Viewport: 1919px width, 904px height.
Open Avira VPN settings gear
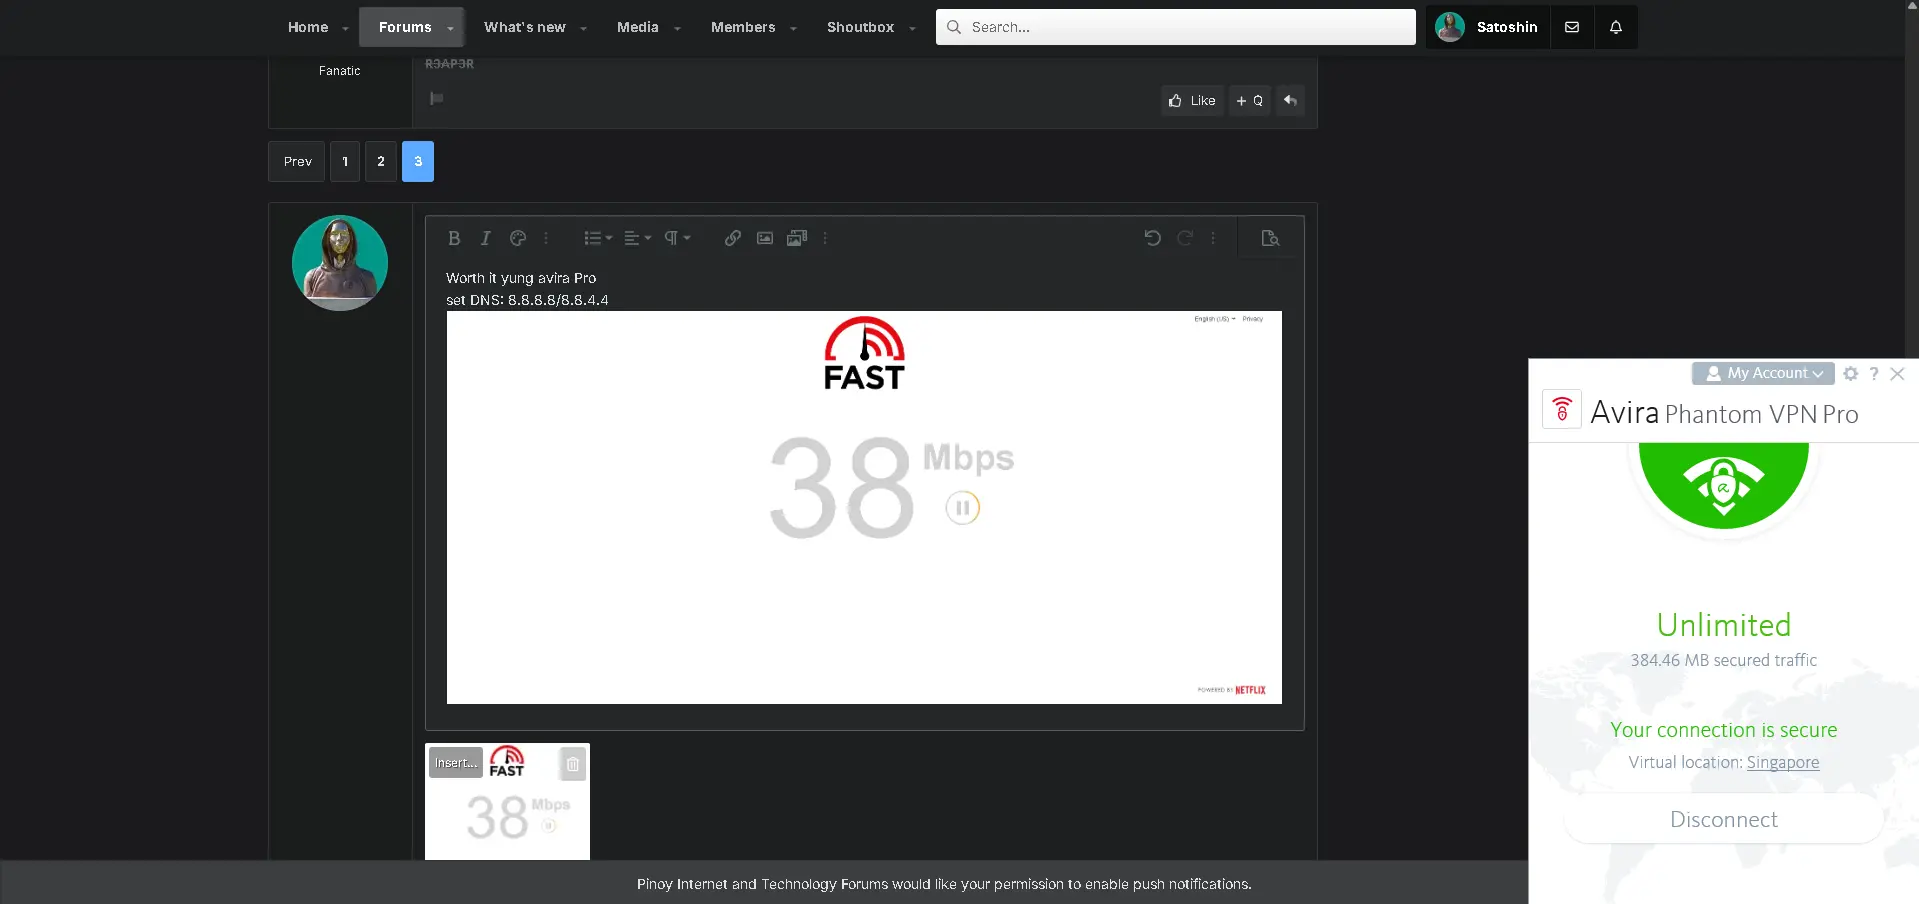(1851, 373)
